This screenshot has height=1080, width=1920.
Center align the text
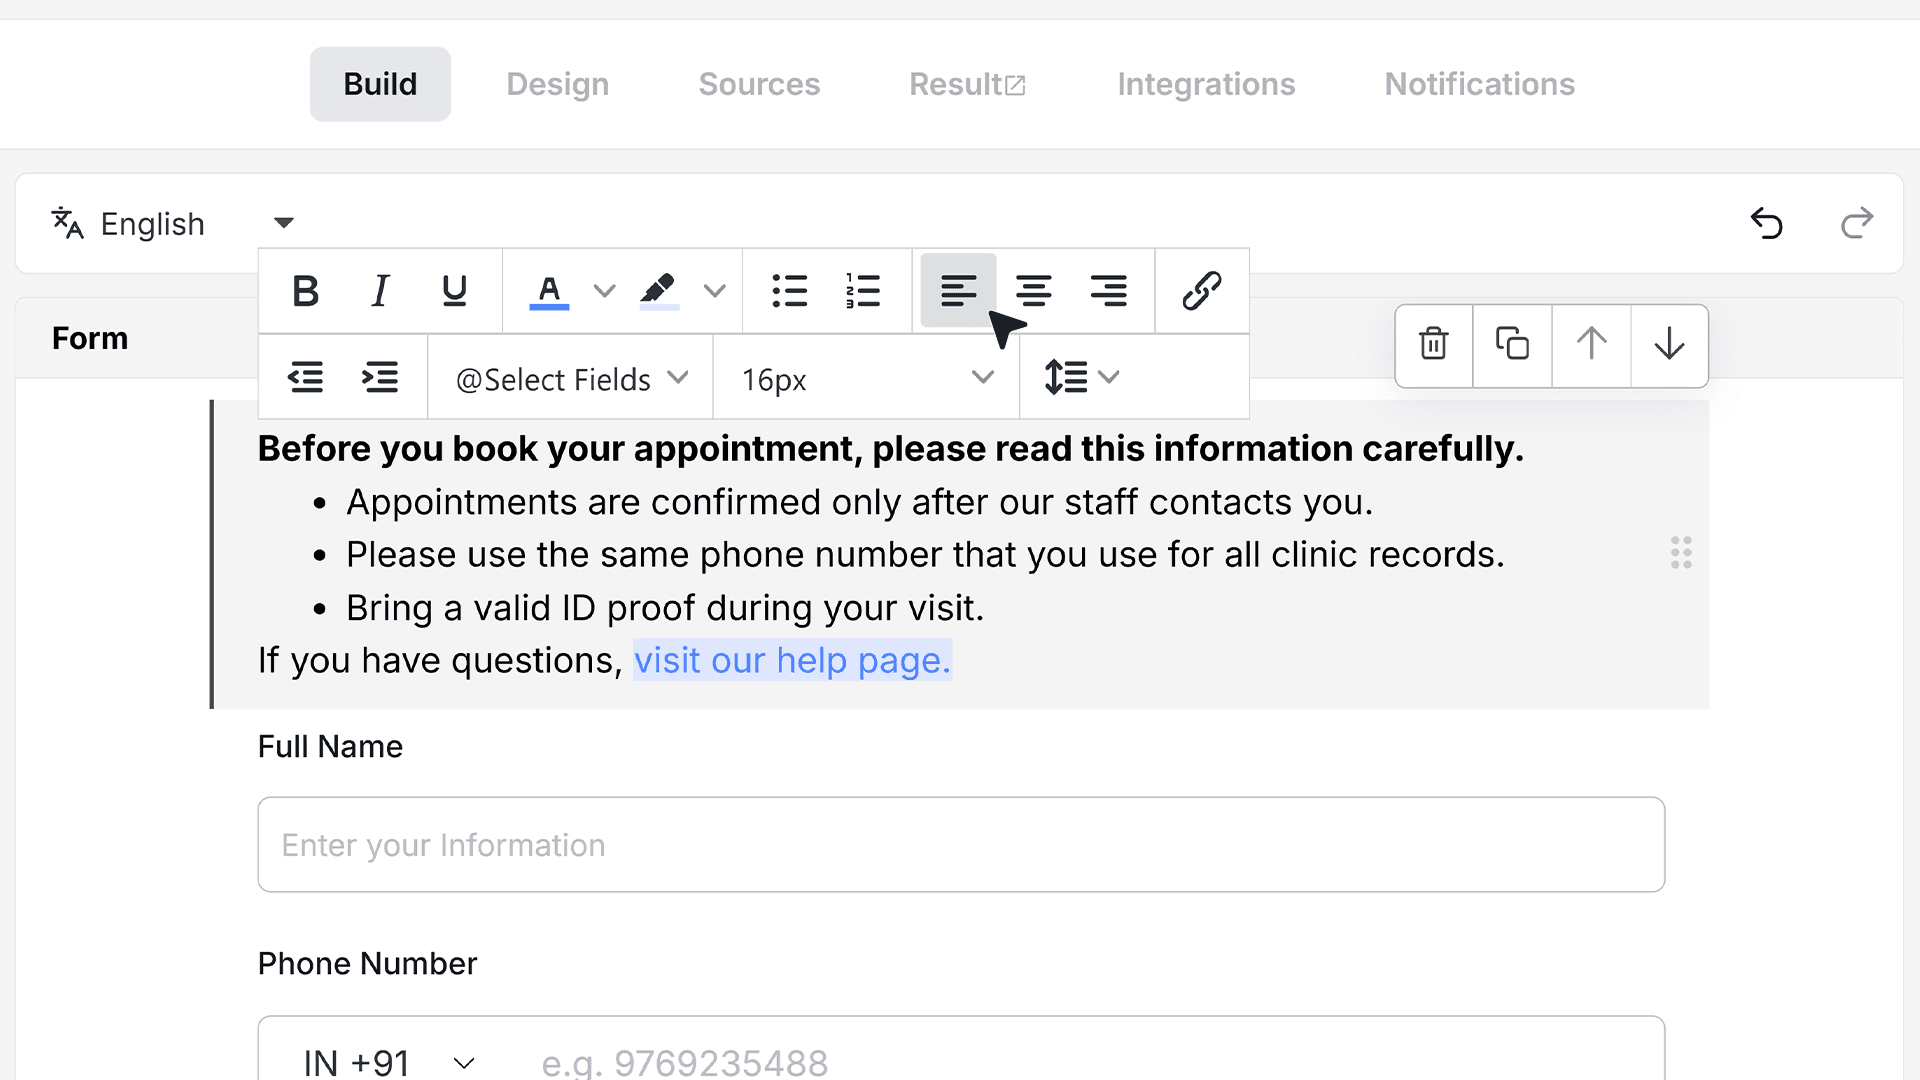[1033, 291]
